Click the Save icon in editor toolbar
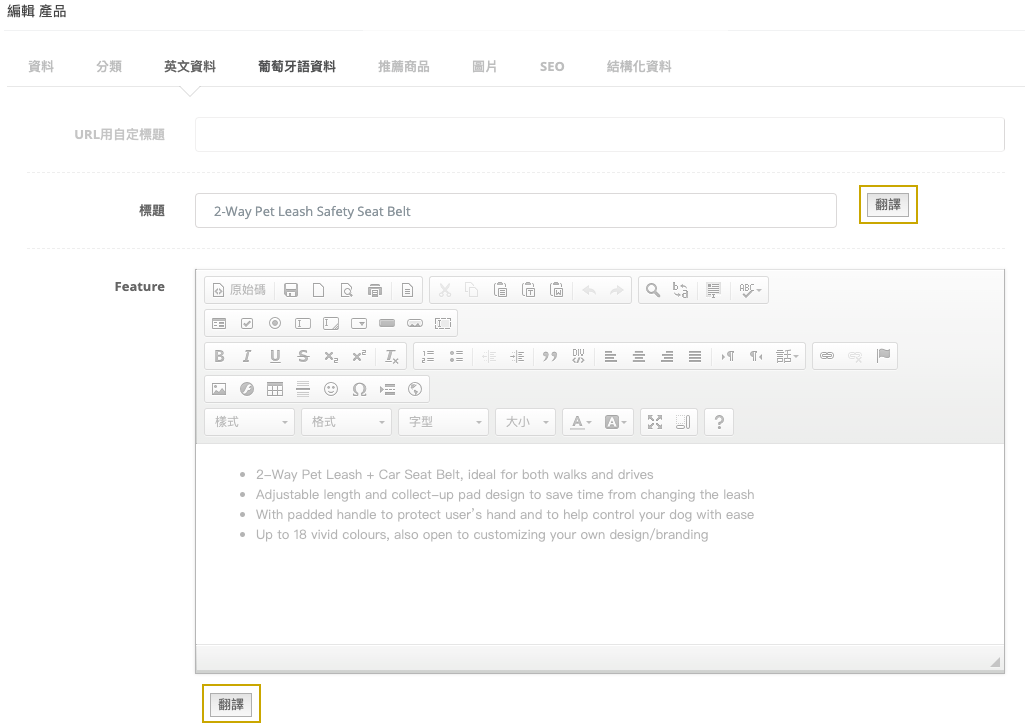This screenshot has height=726, width=1030. (x=290, y=290)
